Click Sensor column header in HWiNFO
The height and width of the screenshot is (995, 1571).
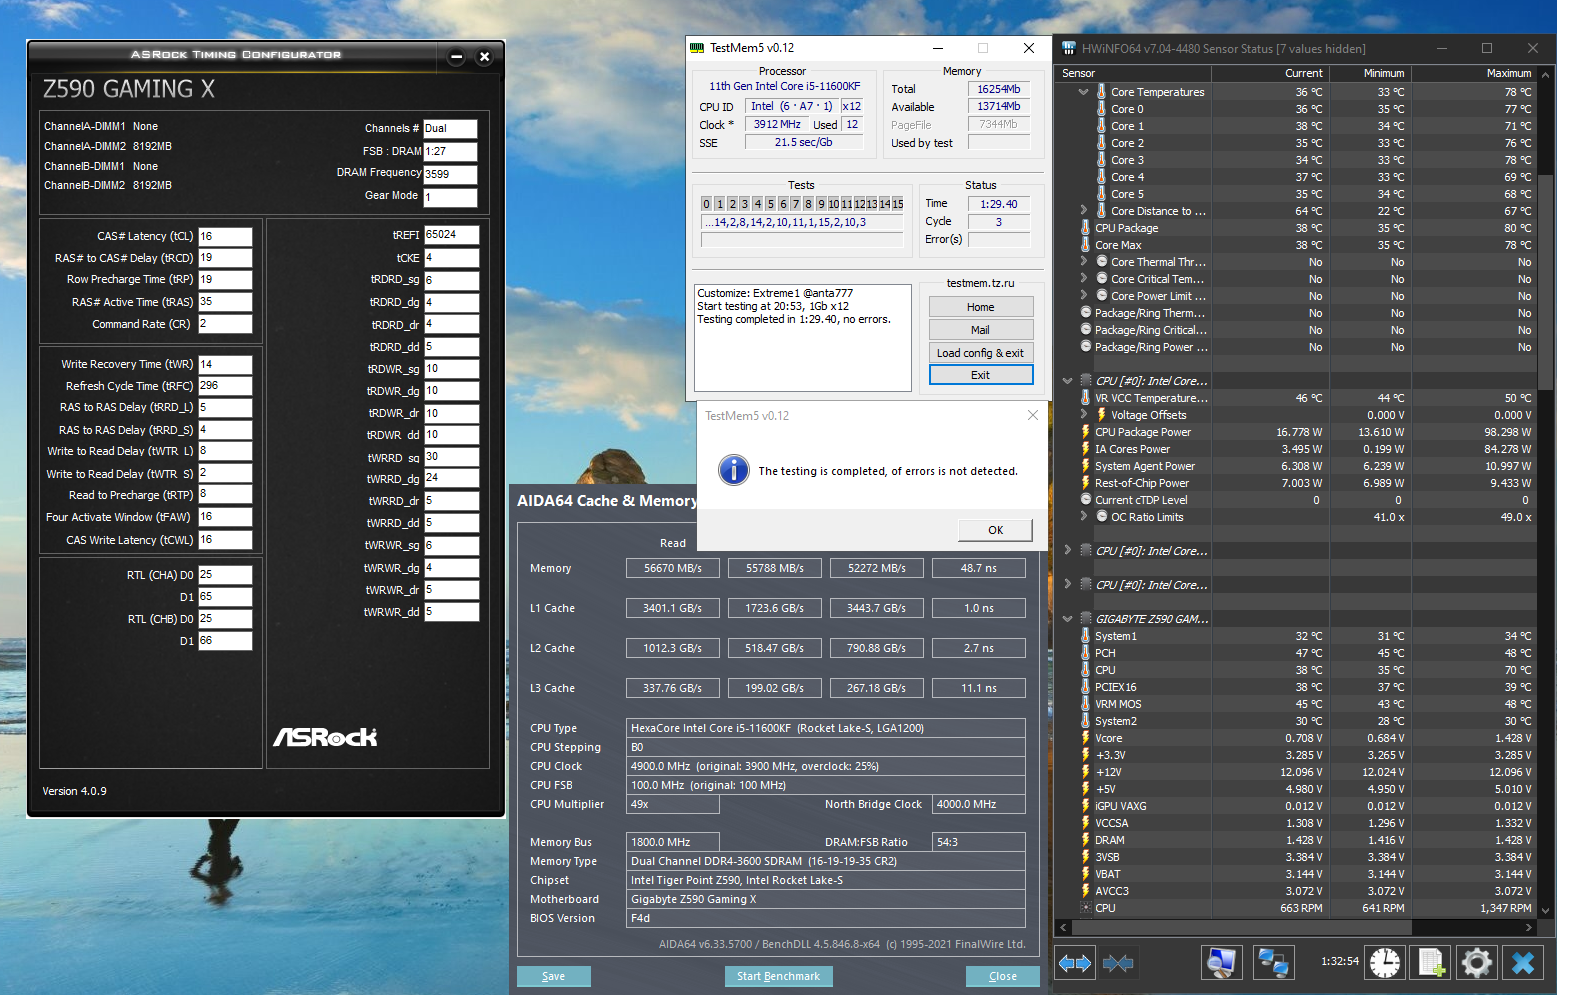1134,73
